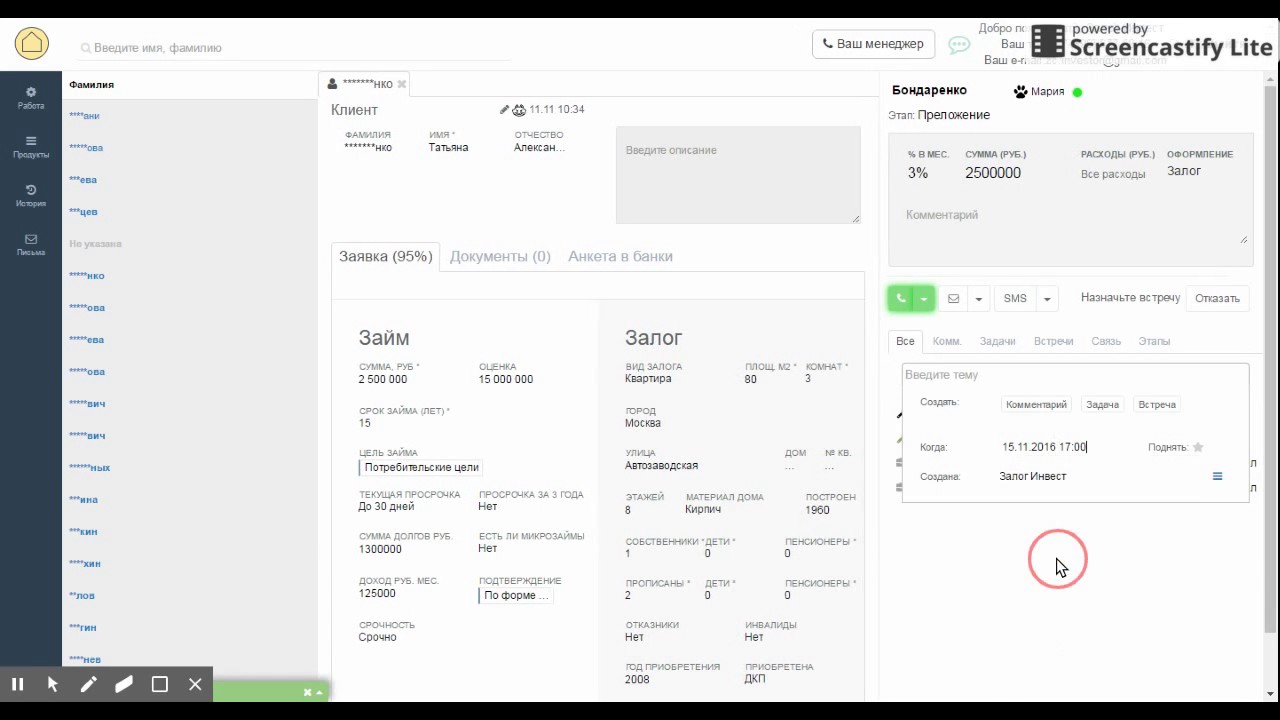This screenshot has height=720, width=1280.
Task: Select the Комм. activity tab
Action: click(947, 341)
